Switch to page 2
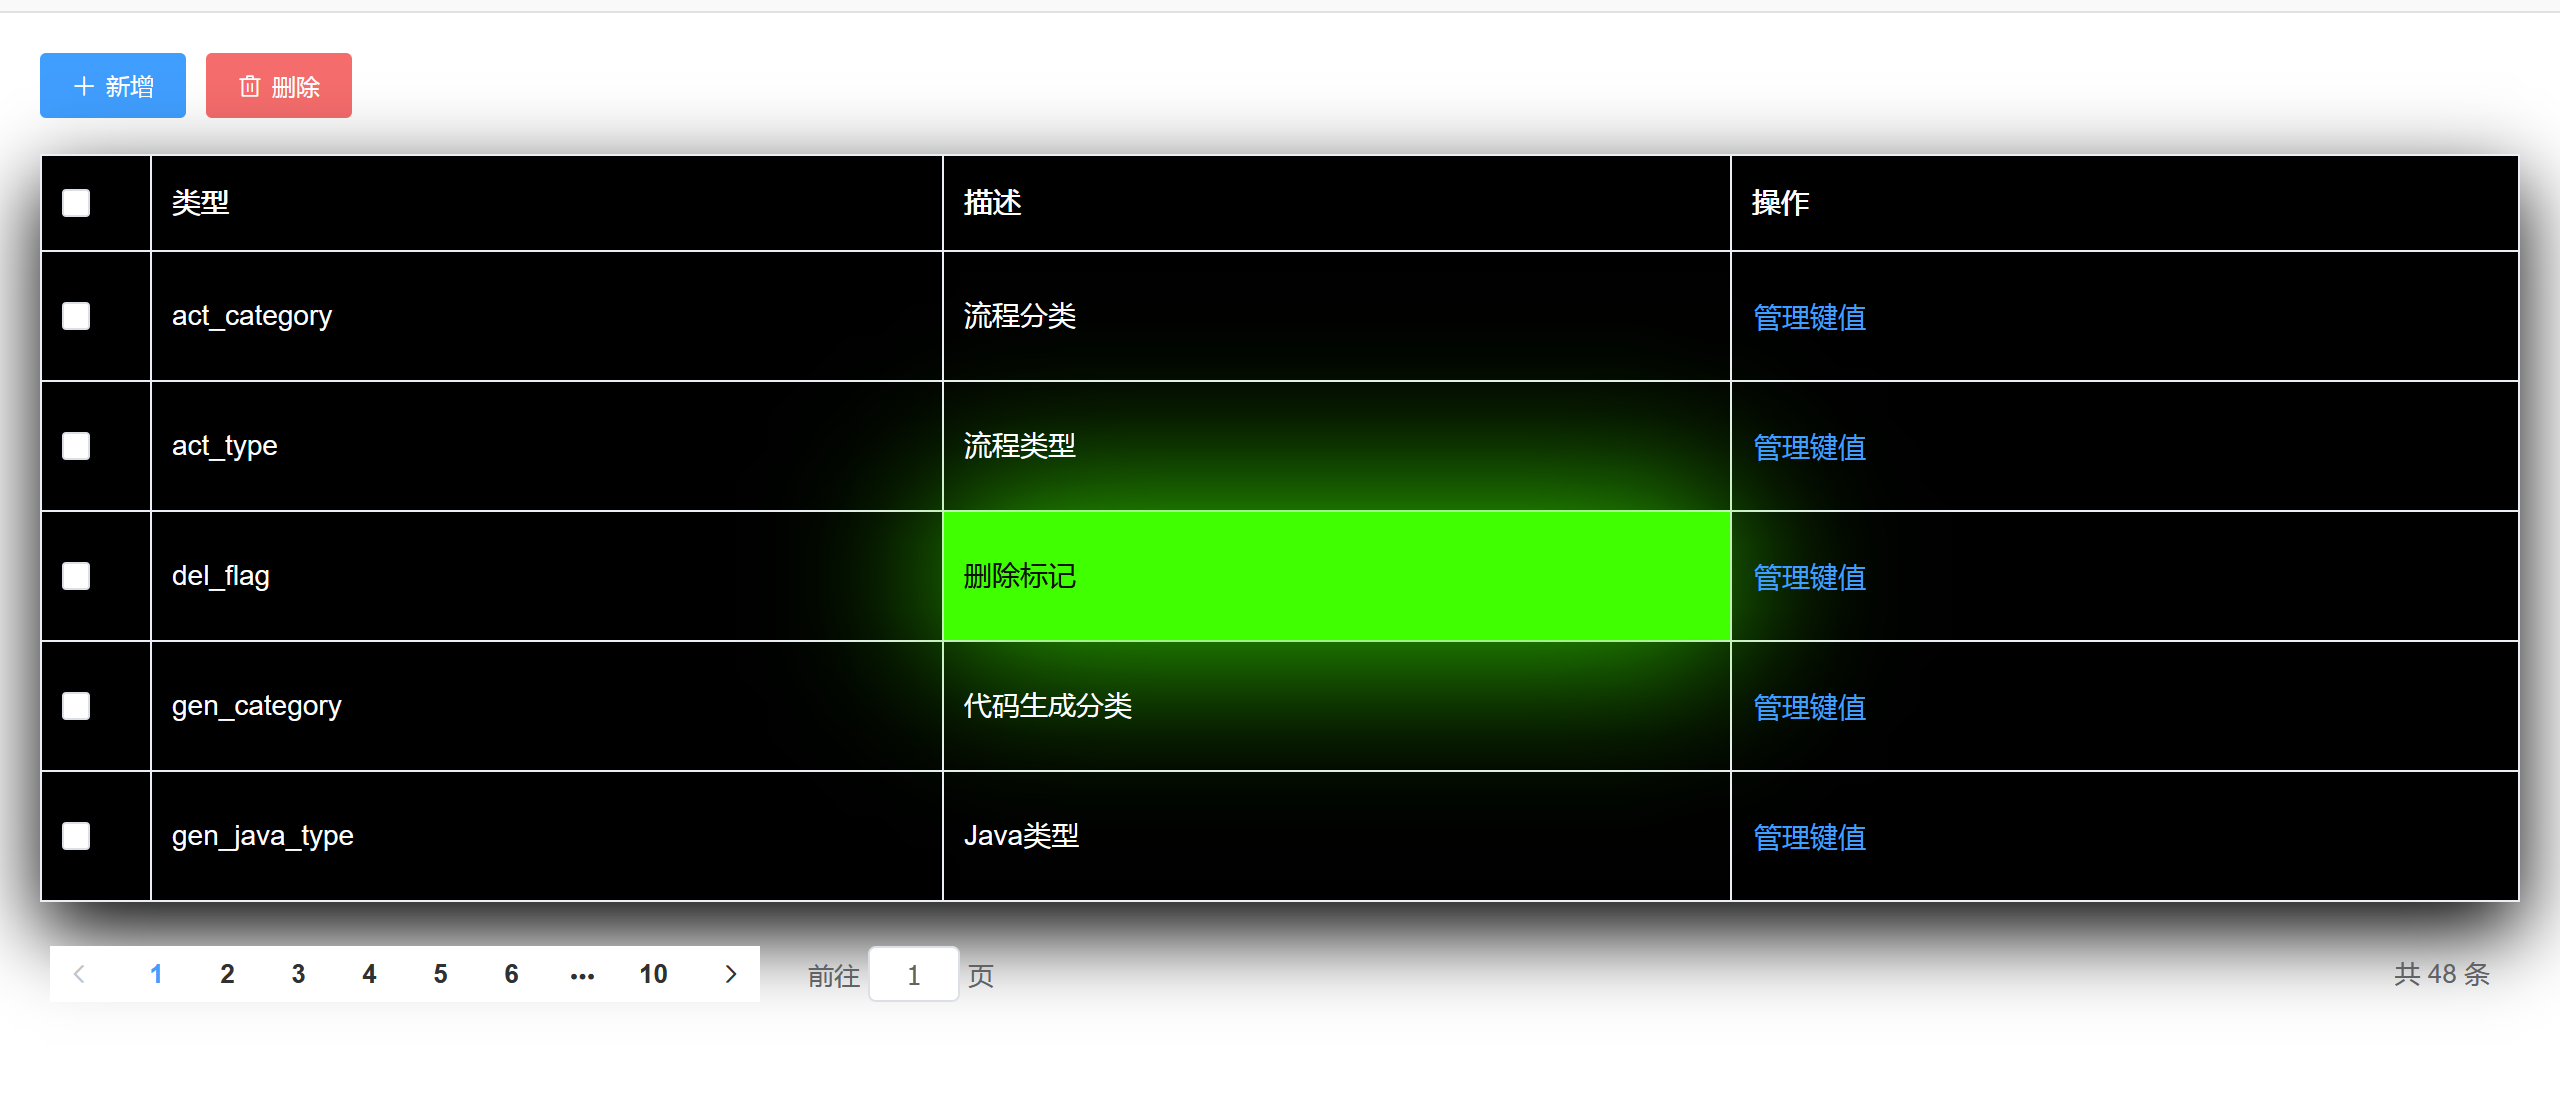This screenshot has width=2560, height=1106. pyautogui.click(x=227, y=974)
